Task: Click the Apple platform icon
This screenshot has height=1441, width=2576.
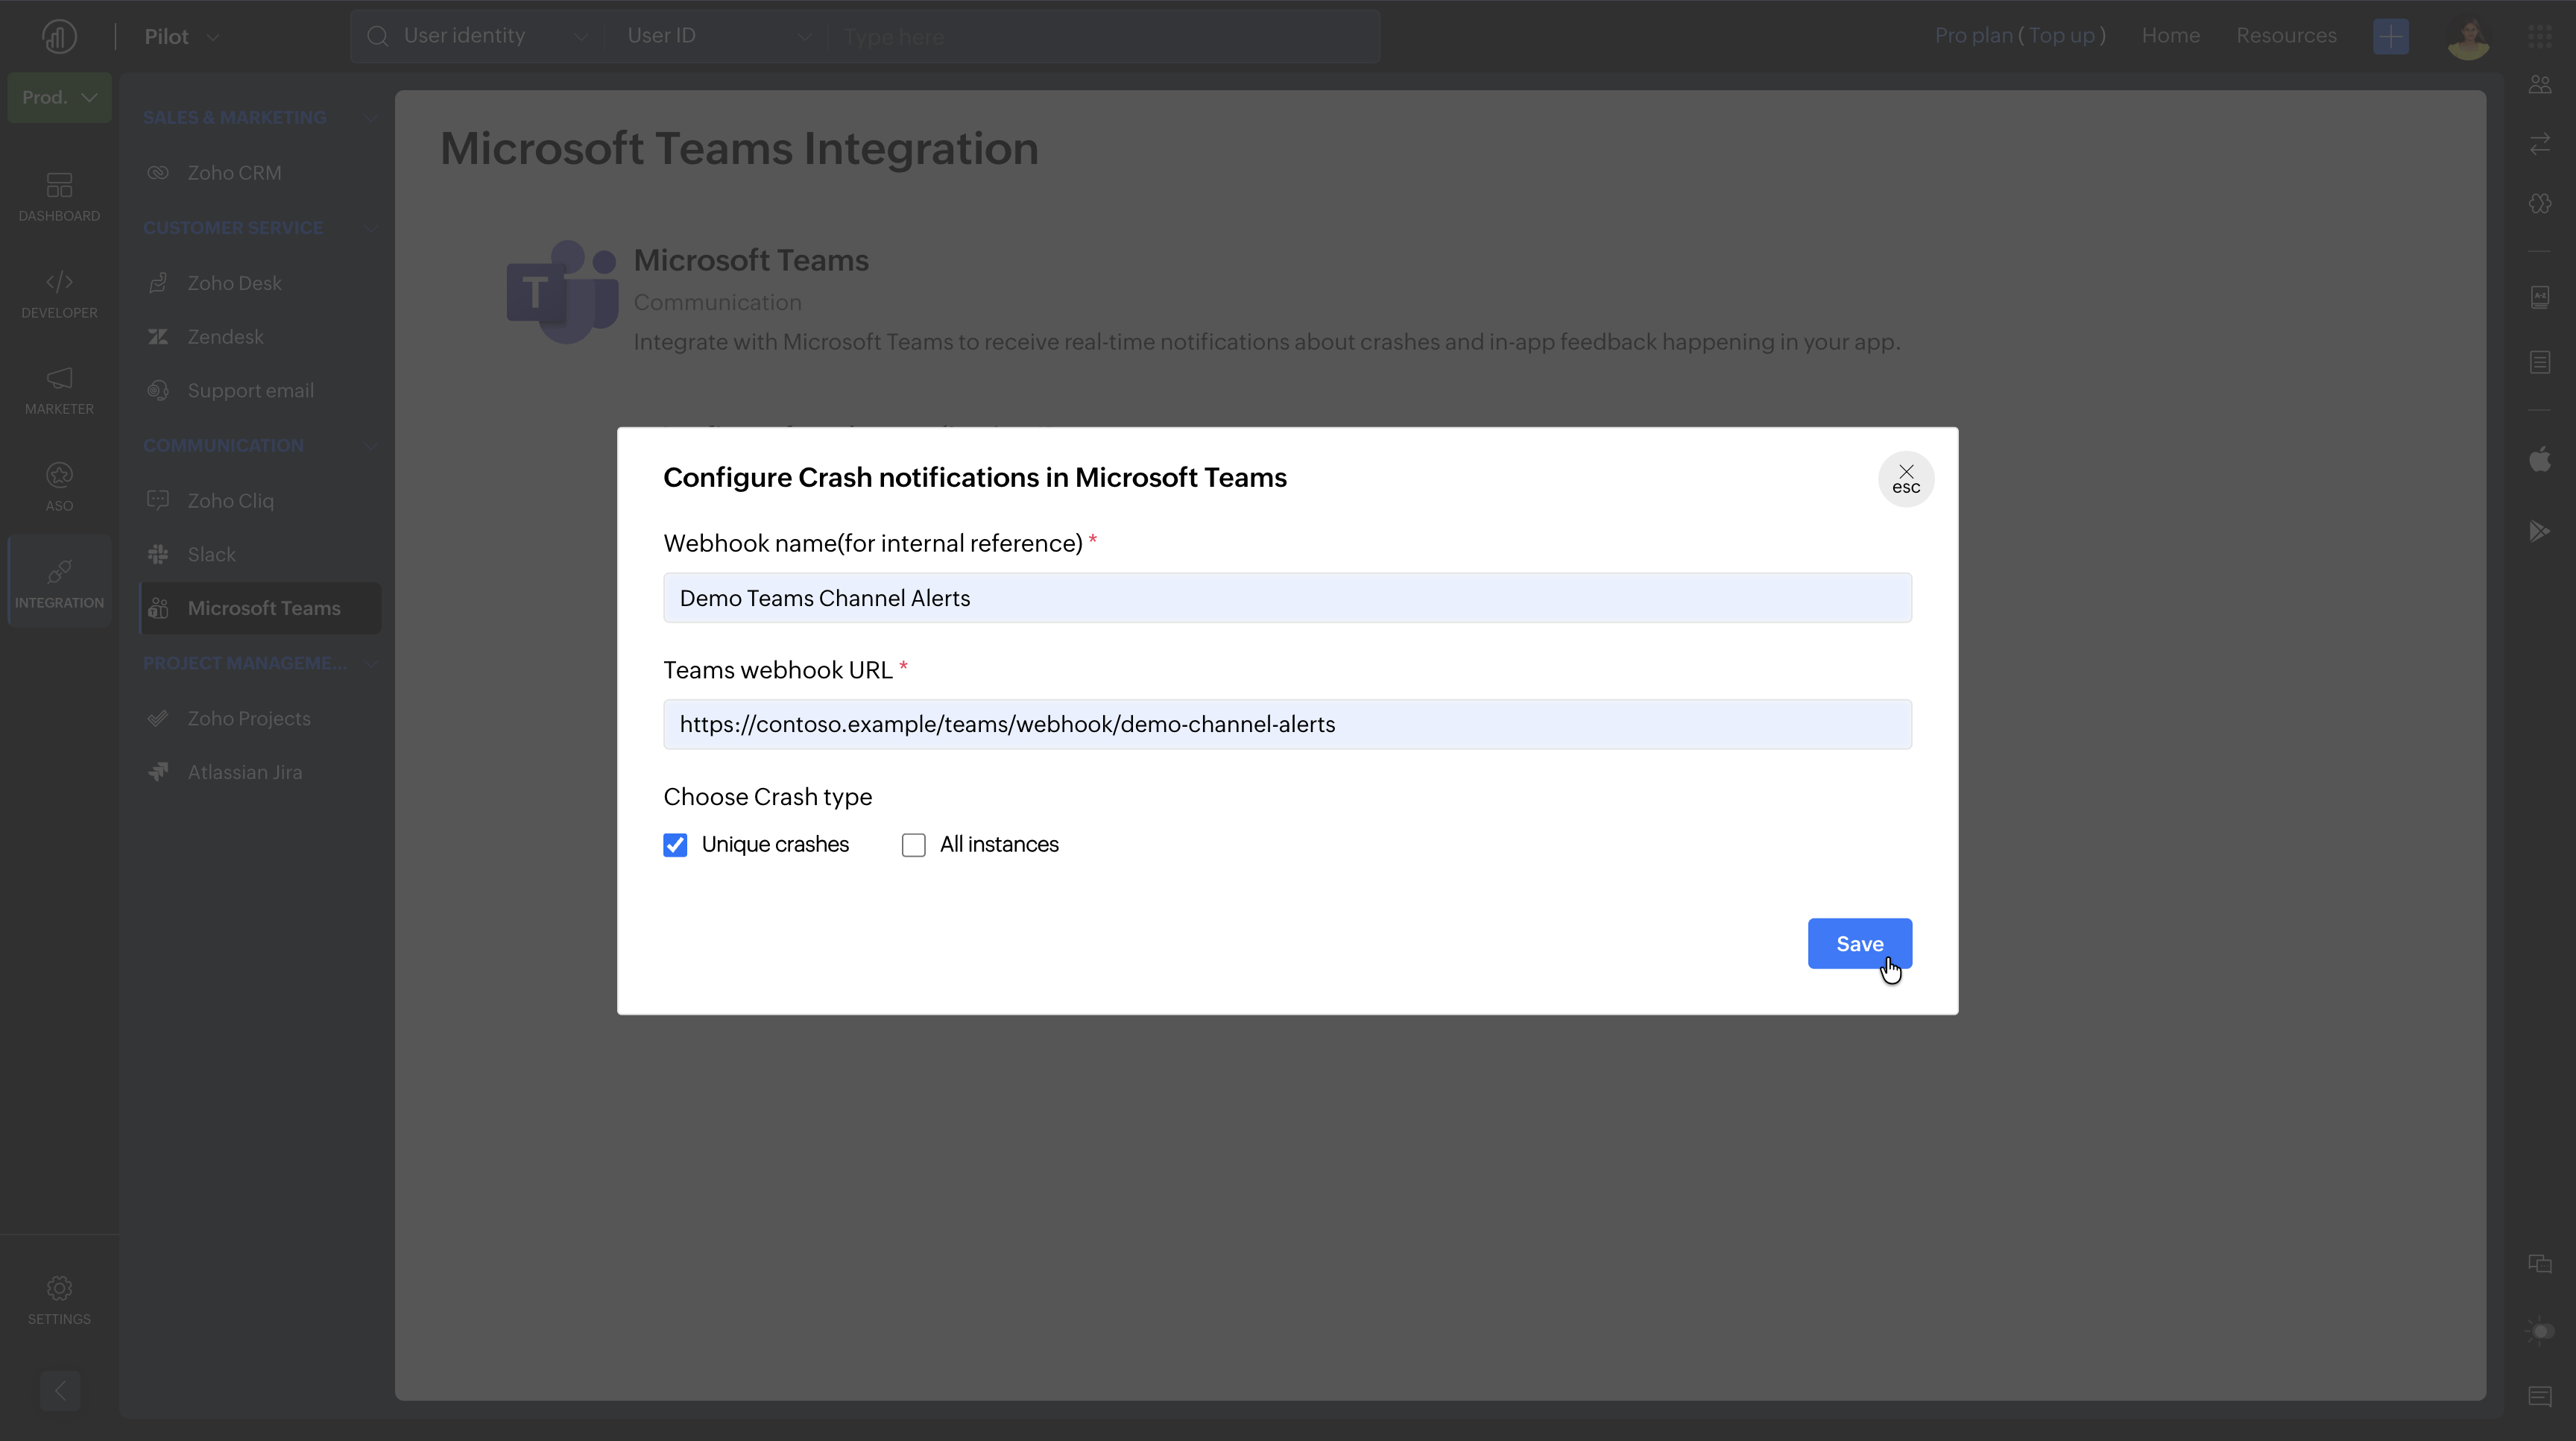Action: [x=2539, y=459]
